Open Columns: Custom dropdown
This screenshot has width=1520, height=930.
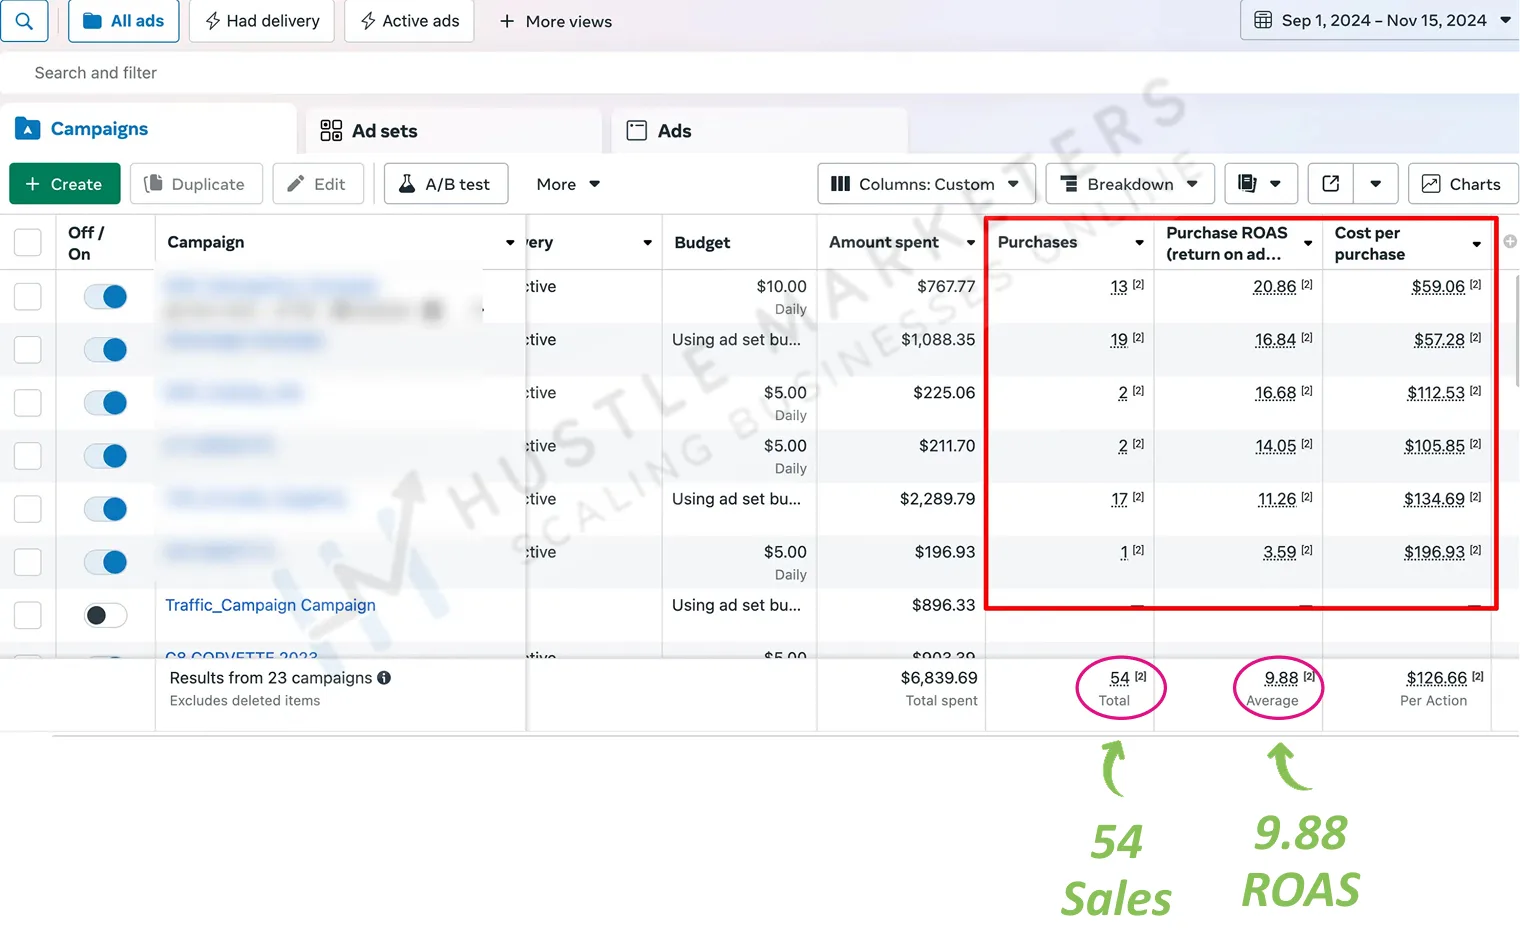click(x=926, y=184)
